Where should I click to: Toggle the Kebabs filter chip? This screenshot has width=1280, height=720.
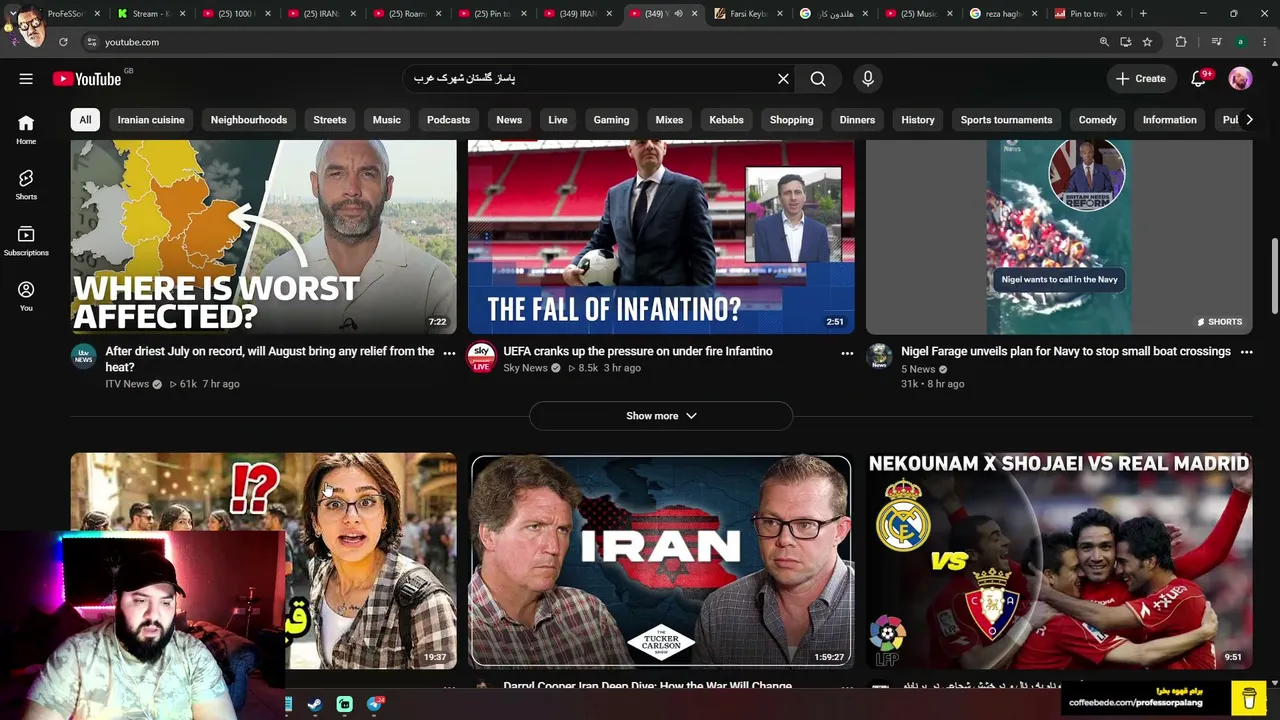coord(726,120)
